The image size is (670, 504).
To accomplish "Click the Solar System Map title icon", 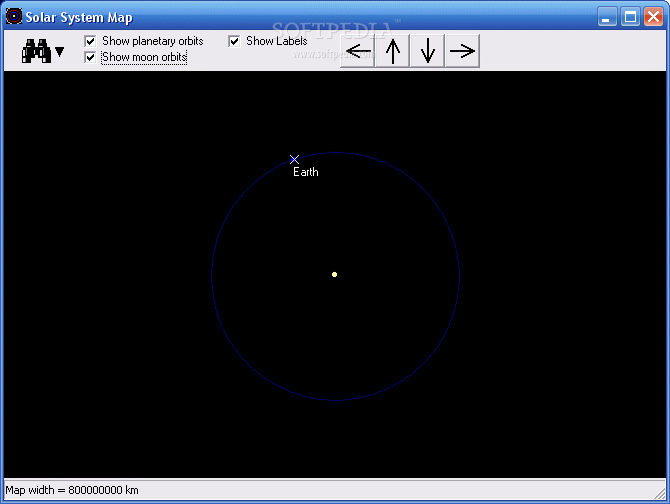I will (x=14, y=16).
